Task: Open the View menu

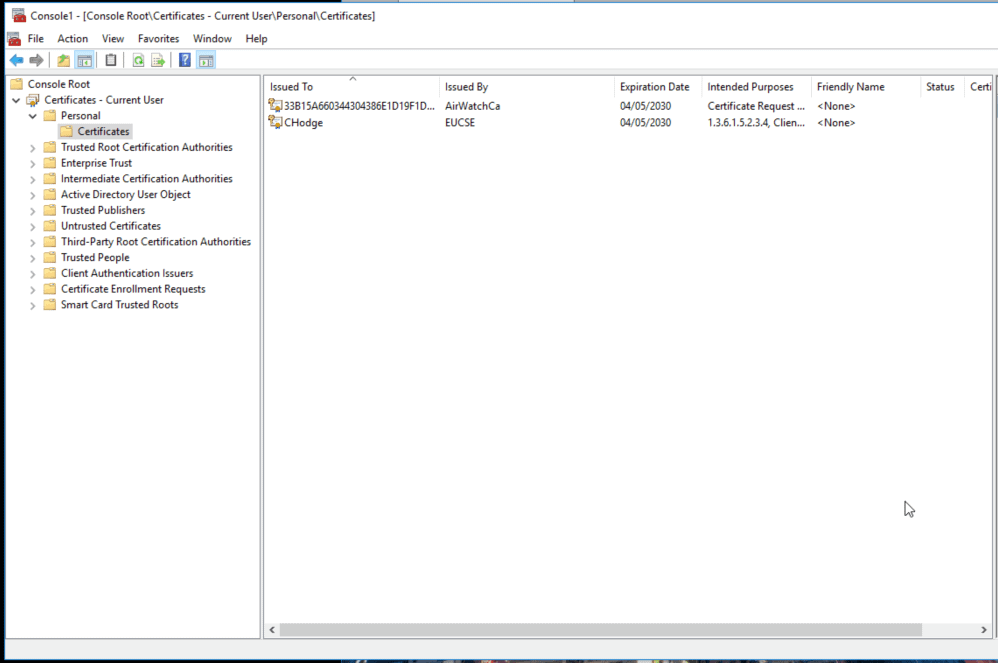Action: 113,39
